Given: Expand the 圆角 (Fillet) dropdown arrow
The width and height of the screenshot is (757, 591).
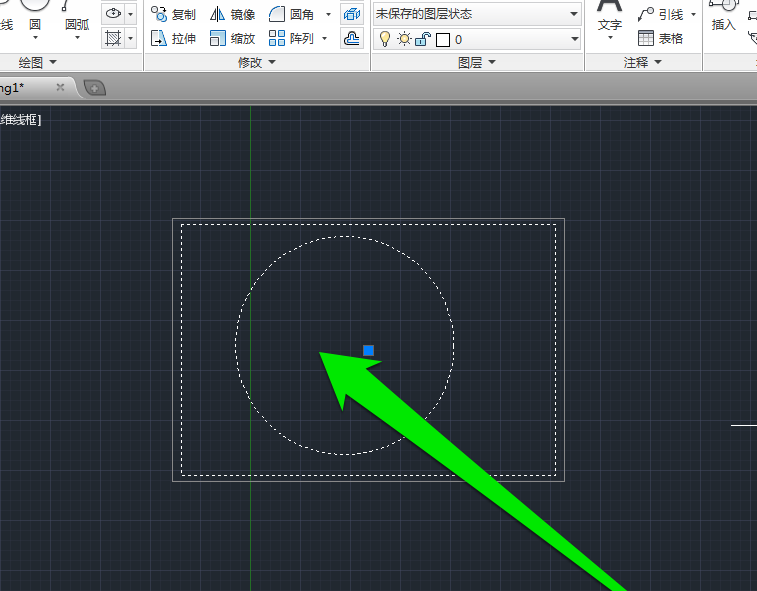Looking at the screenshot, I should (328, 14).
